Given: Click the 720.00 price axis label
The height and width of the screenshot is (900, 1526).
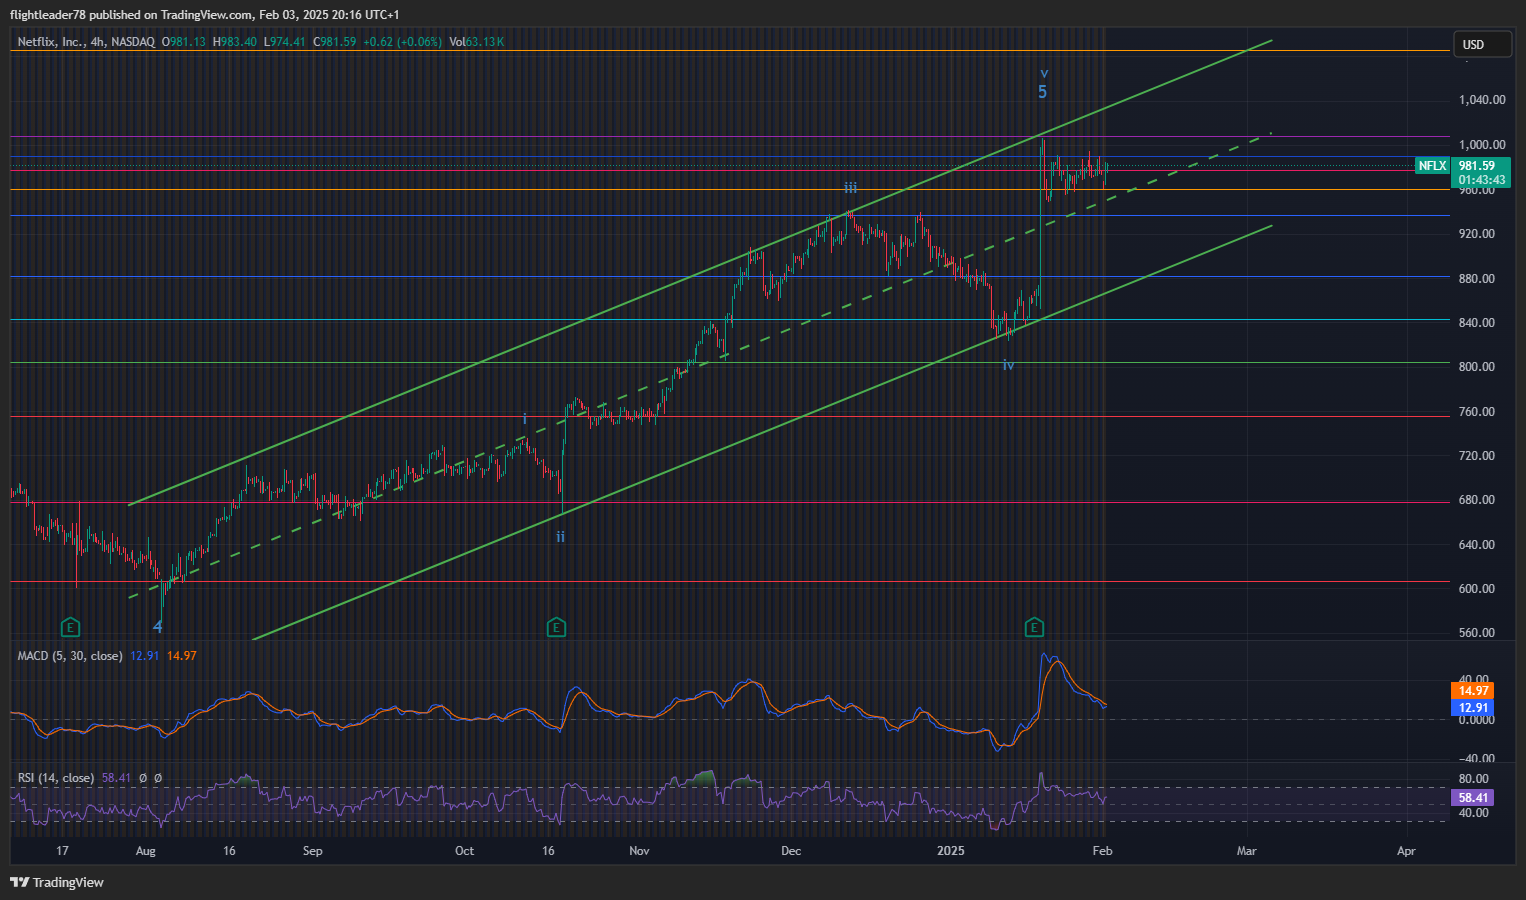Looking at the screenshot, I should coord(1477,456).
